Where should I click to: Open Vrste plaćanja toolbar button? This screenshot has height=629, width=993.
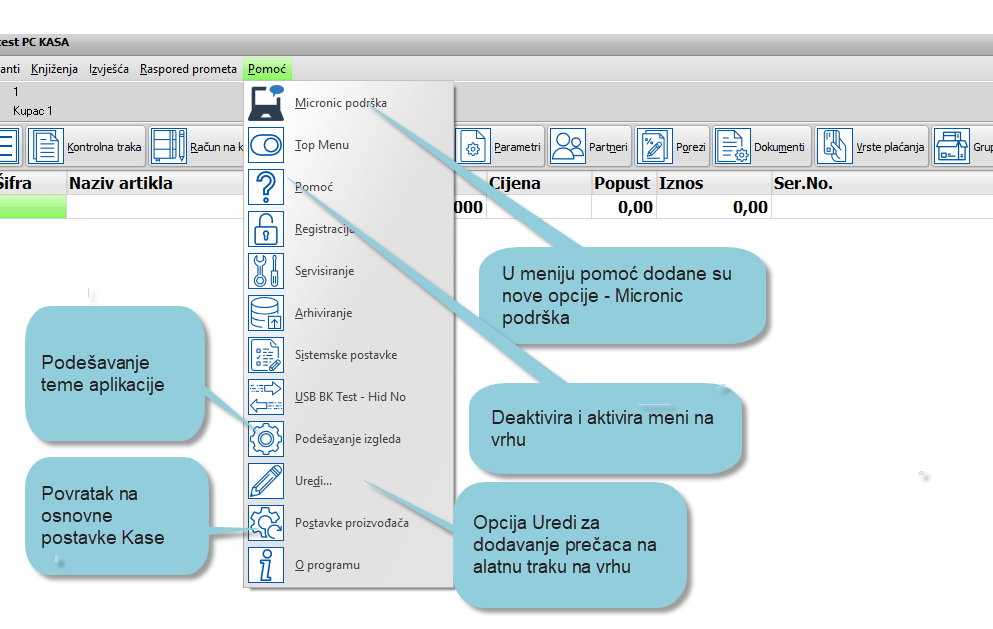(872, 147)
